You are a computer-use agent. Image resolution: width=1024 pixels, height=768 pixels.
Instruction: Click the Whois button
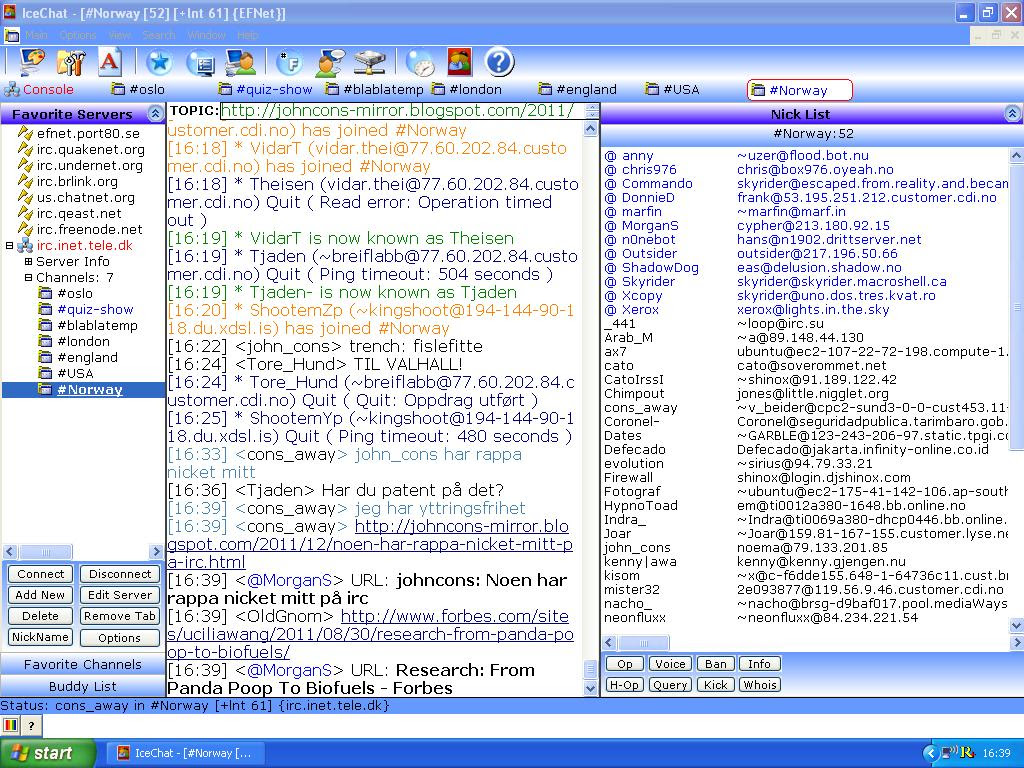(x=760, y=685)
